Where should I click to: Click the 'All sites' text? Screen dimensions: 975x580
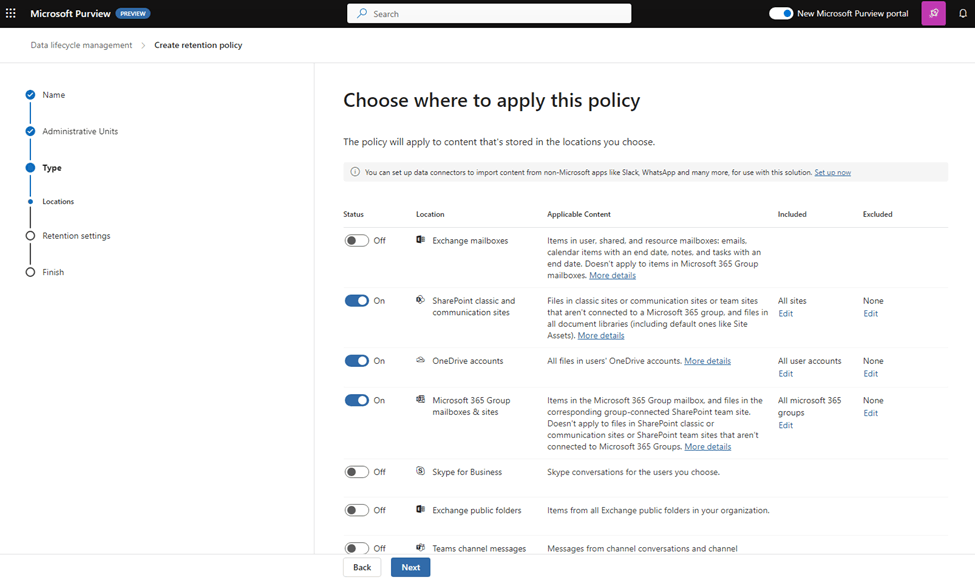click(x=792, y=300)
